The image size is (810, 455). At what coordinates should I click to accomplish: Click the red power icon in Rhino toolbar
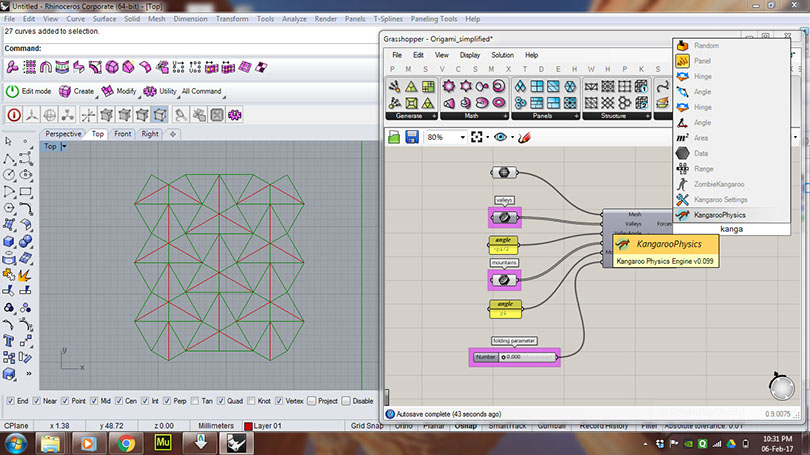pos(14,115)
